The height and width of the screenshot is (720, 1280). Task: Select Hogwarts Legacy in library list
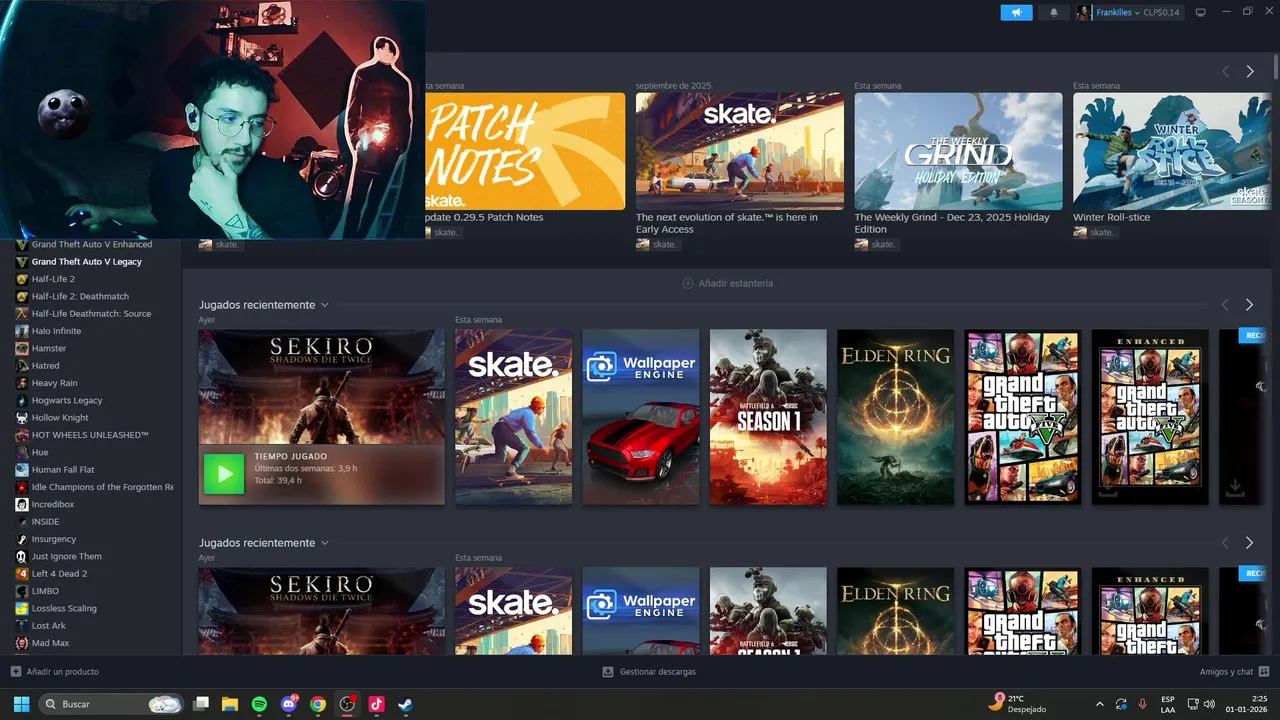tap(67, 400)
